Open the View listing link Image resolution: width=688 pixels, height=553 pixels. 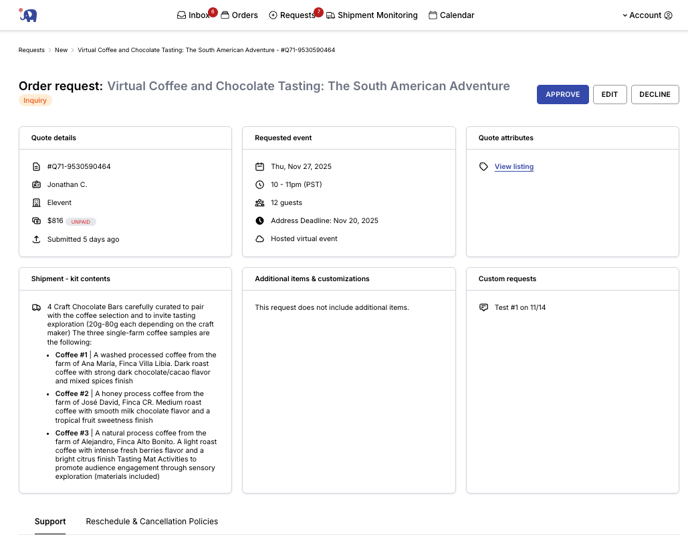point(514,167)
